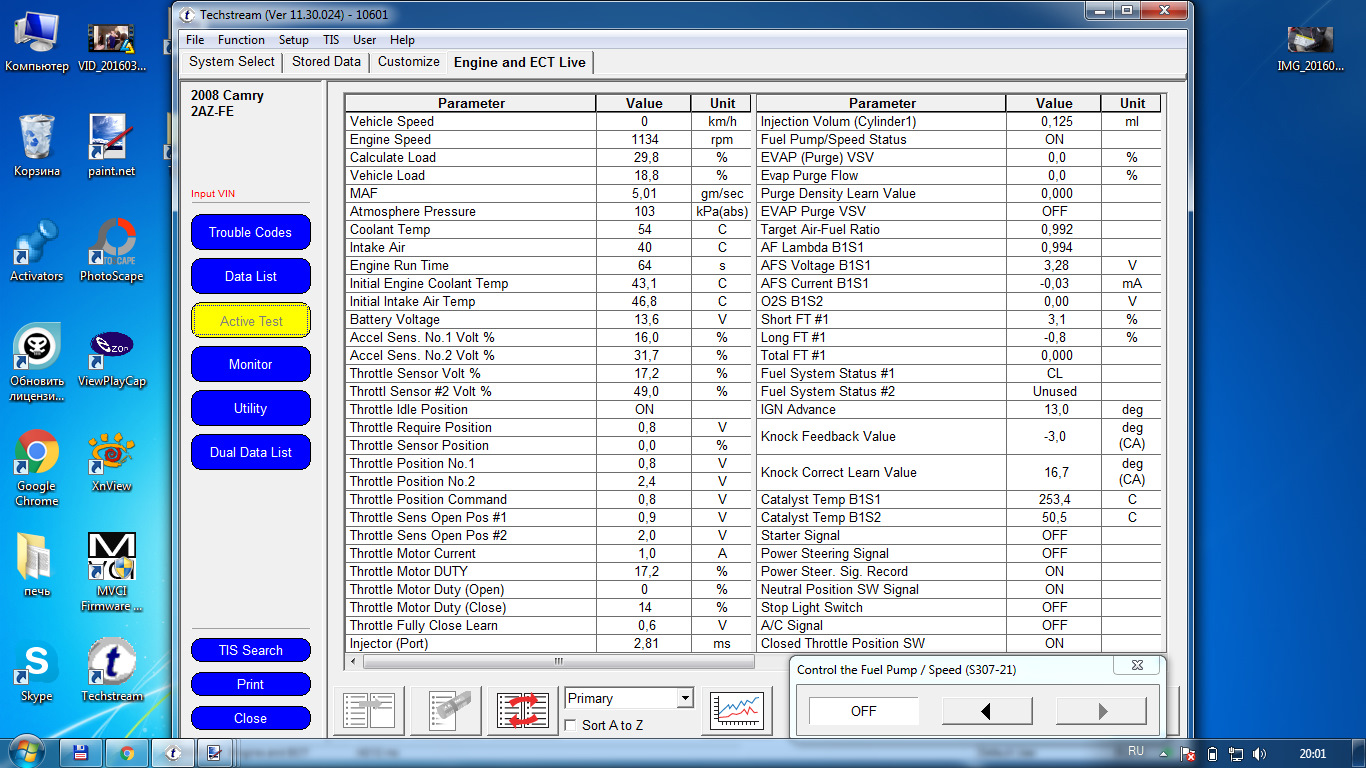
Task: Open Skype desktop shortcut
Action: [x=37, y=670]
